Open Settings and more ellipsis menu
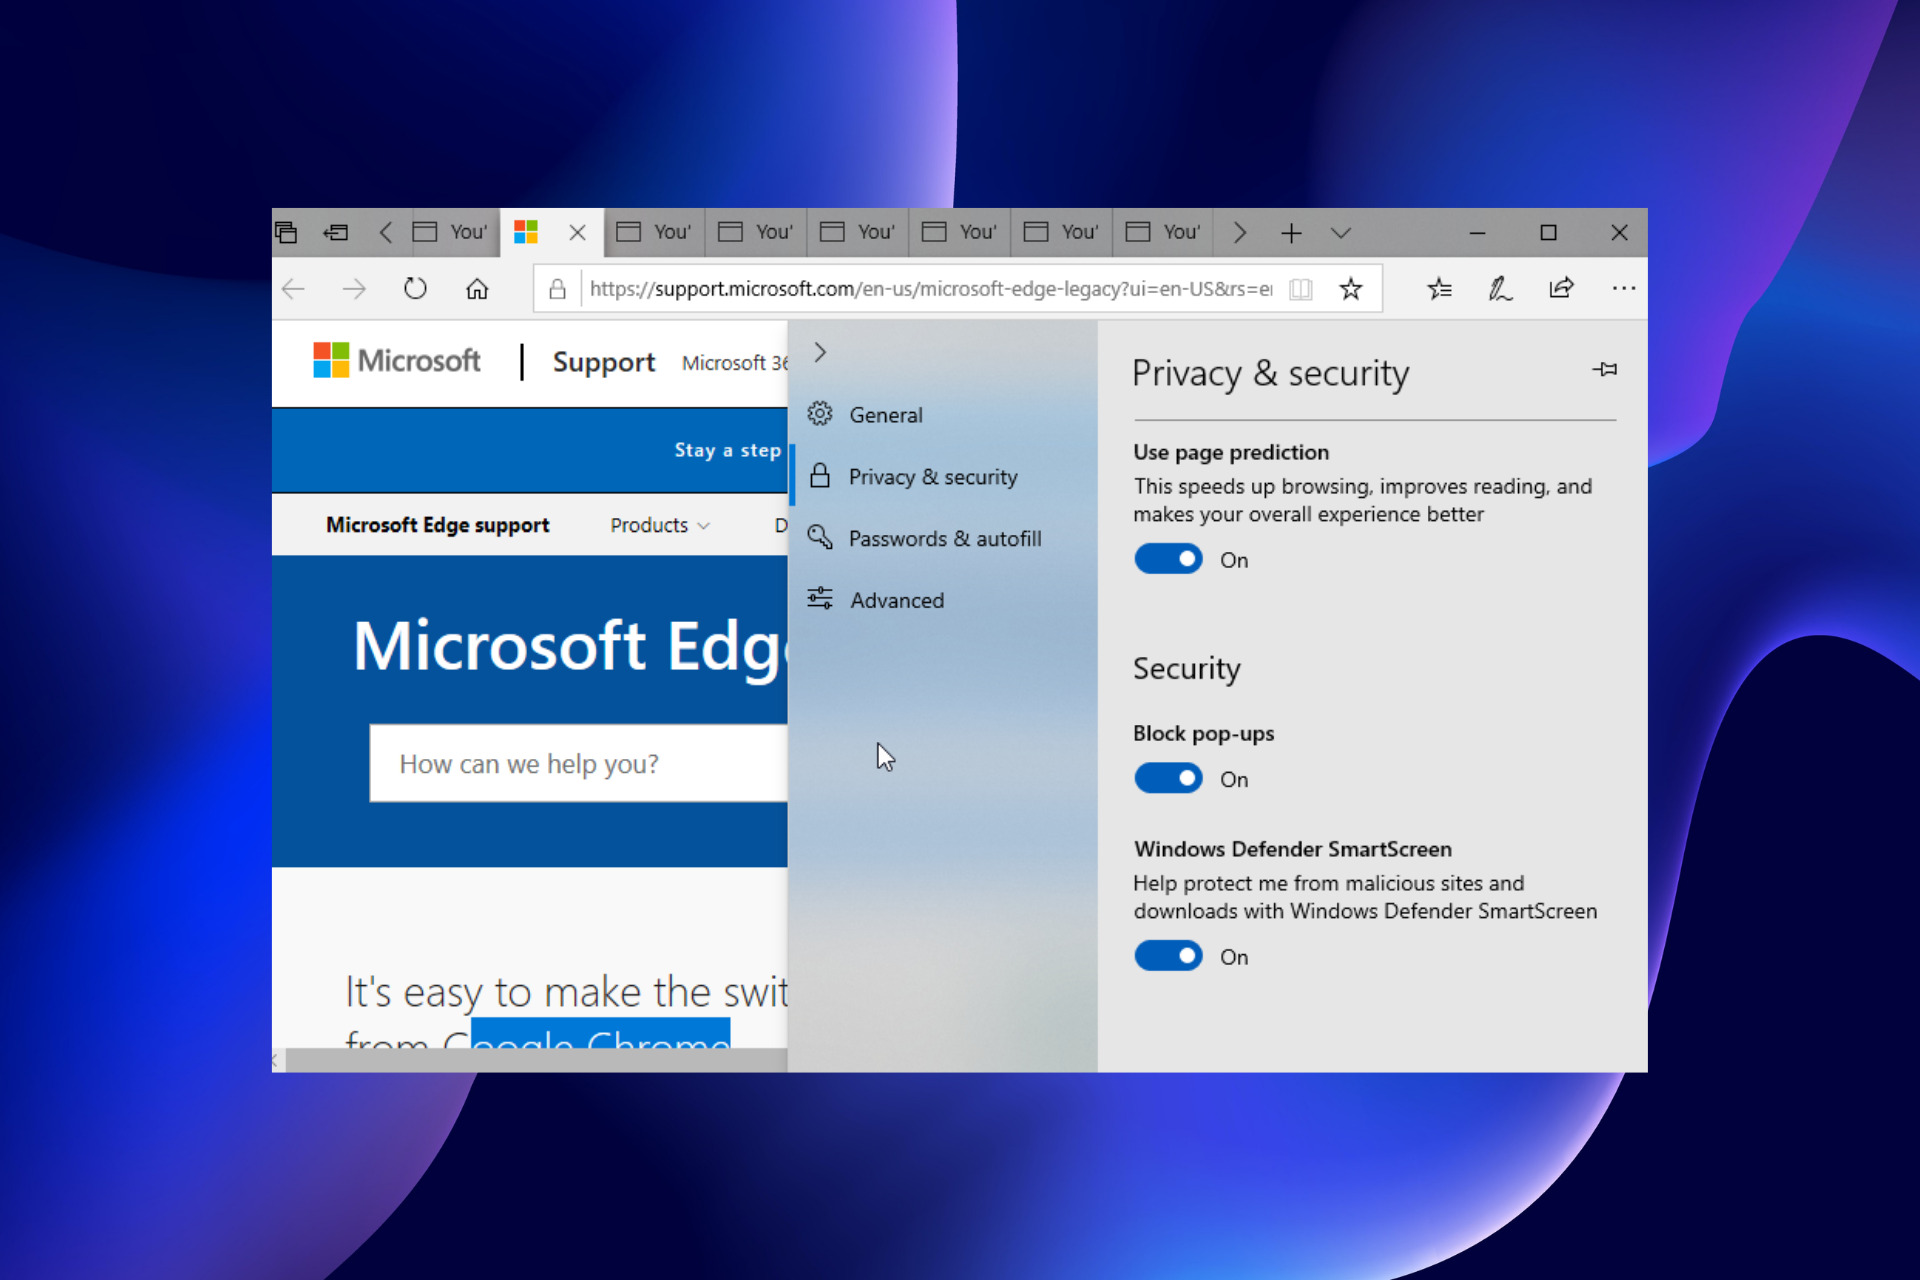The width and height of the screenshot is (1920, 1280). click(x=1624, y=288)
